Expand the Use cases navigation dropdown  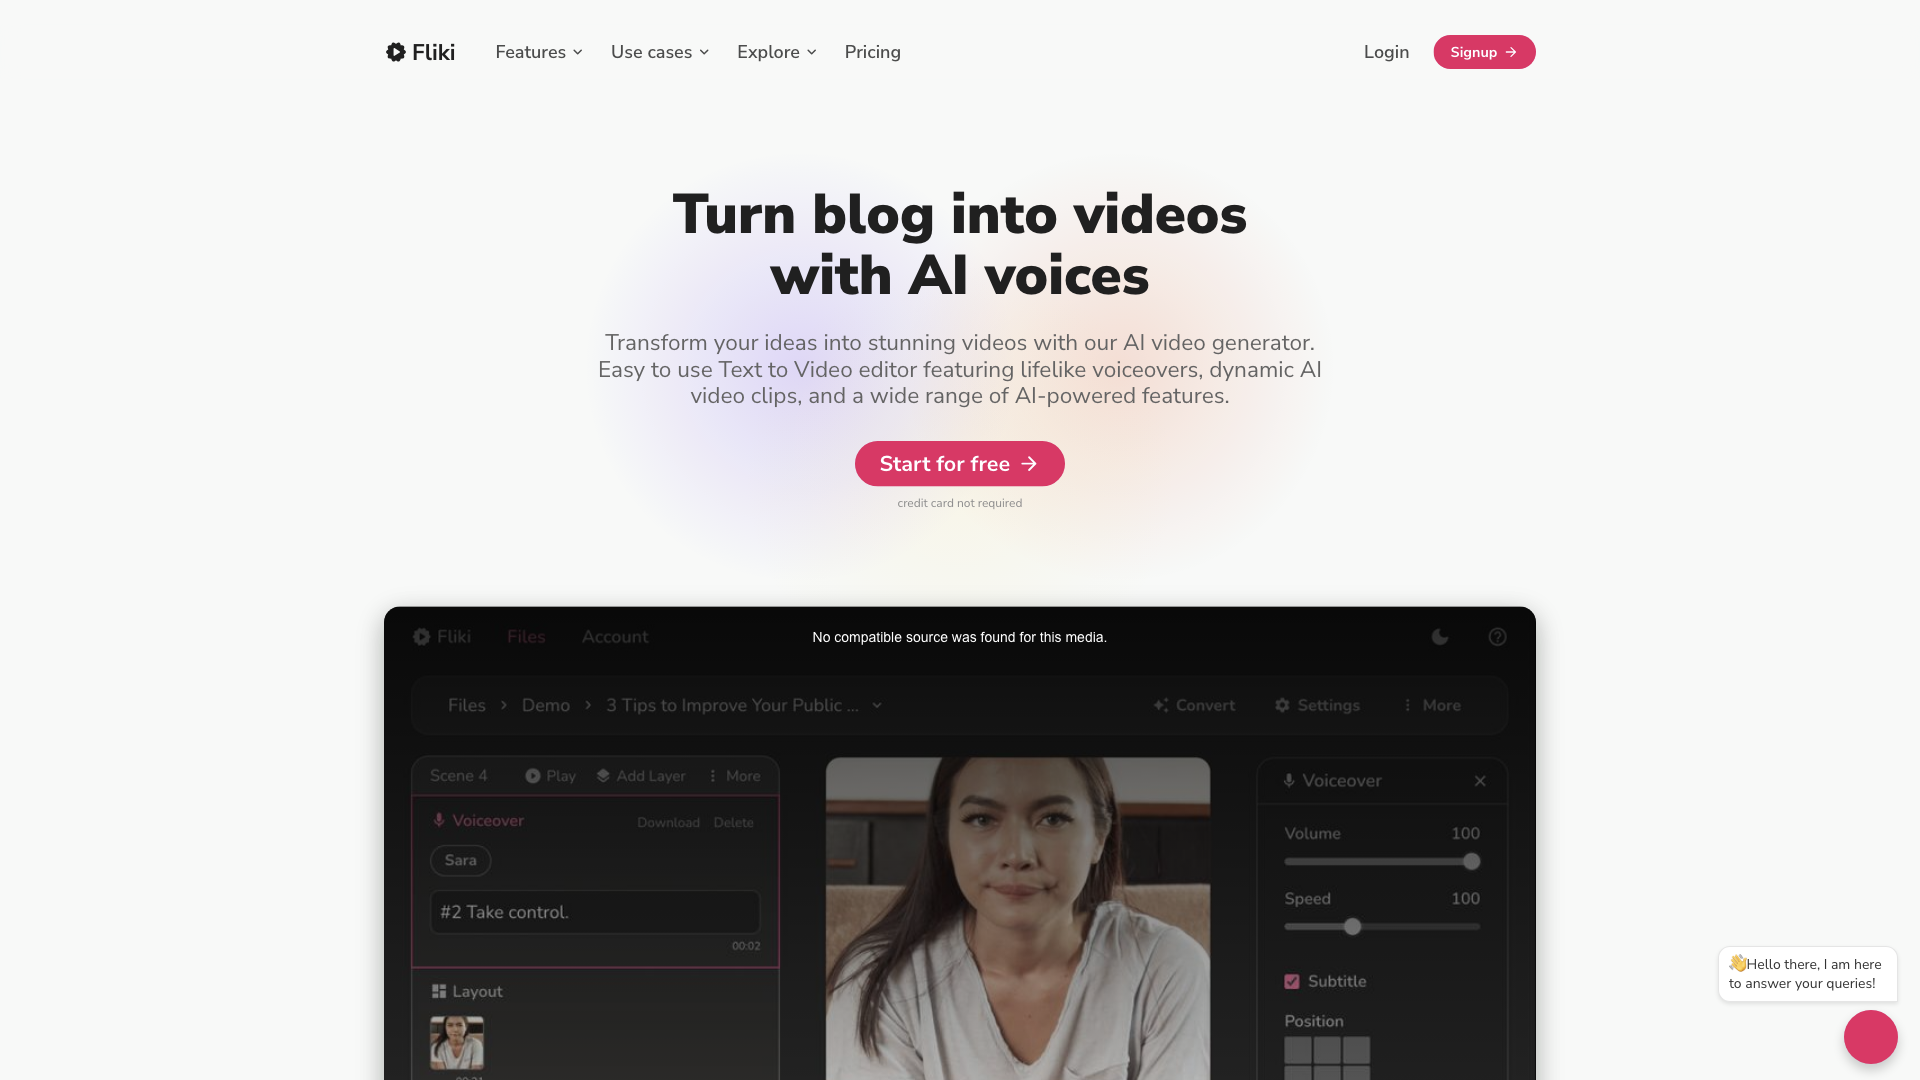click(x=659, y=51)
